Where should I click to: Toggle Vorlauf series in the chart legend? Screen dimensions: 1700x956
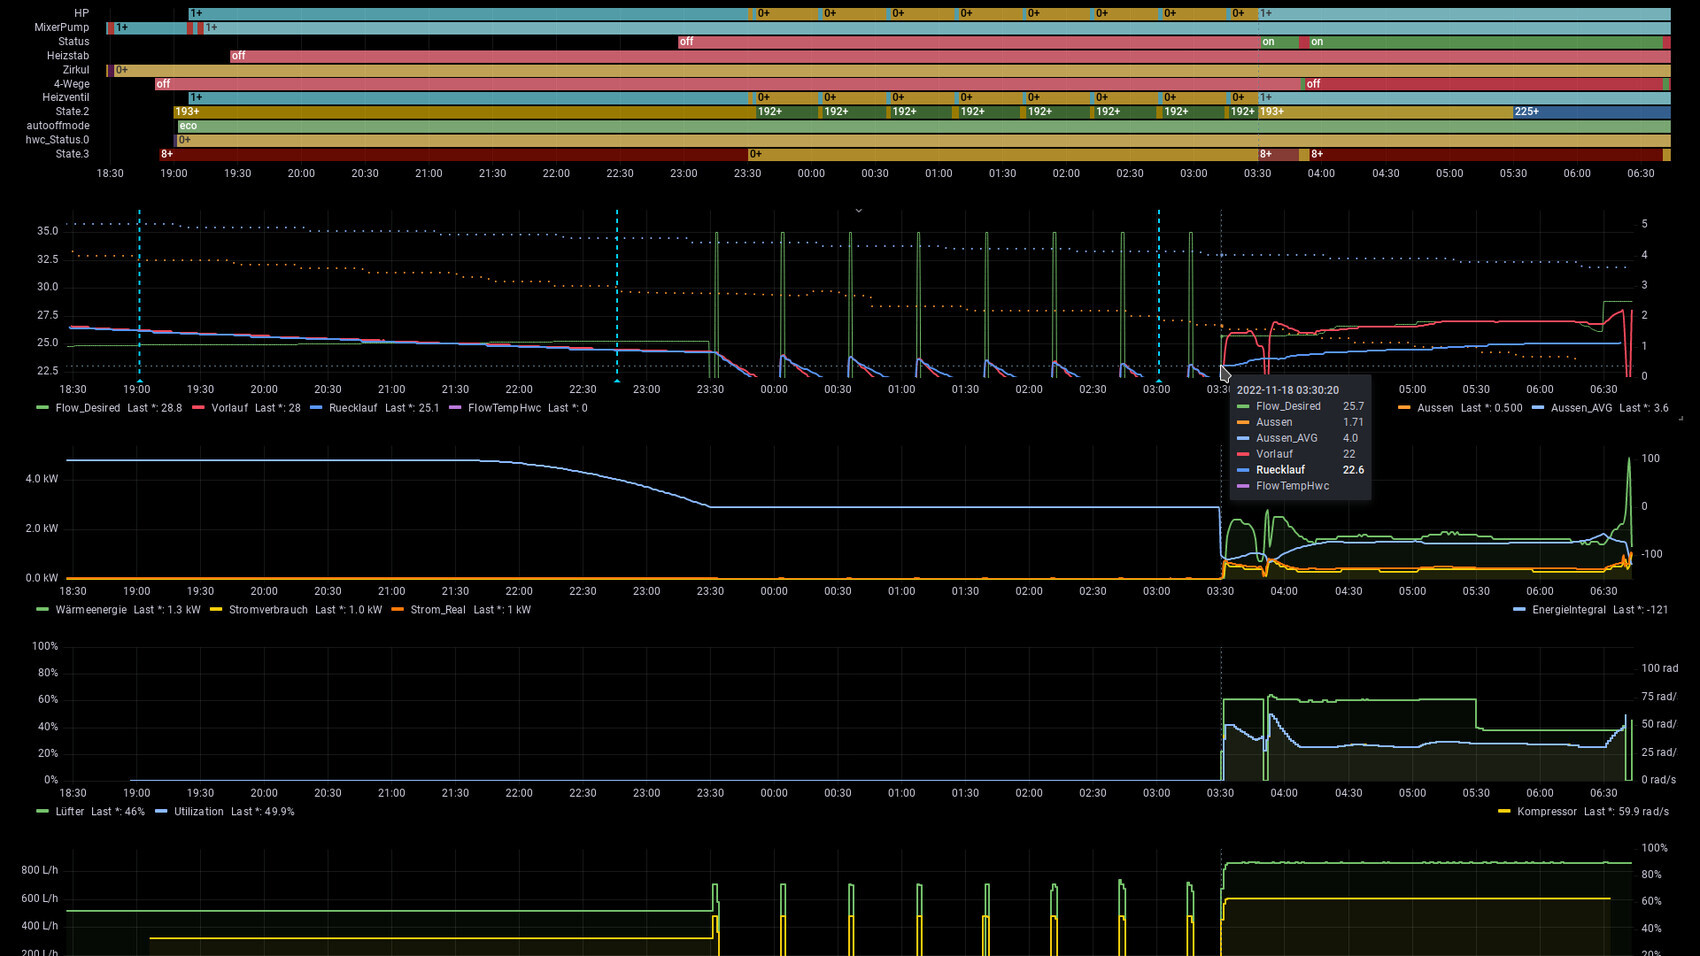click(x=229, y=408)
